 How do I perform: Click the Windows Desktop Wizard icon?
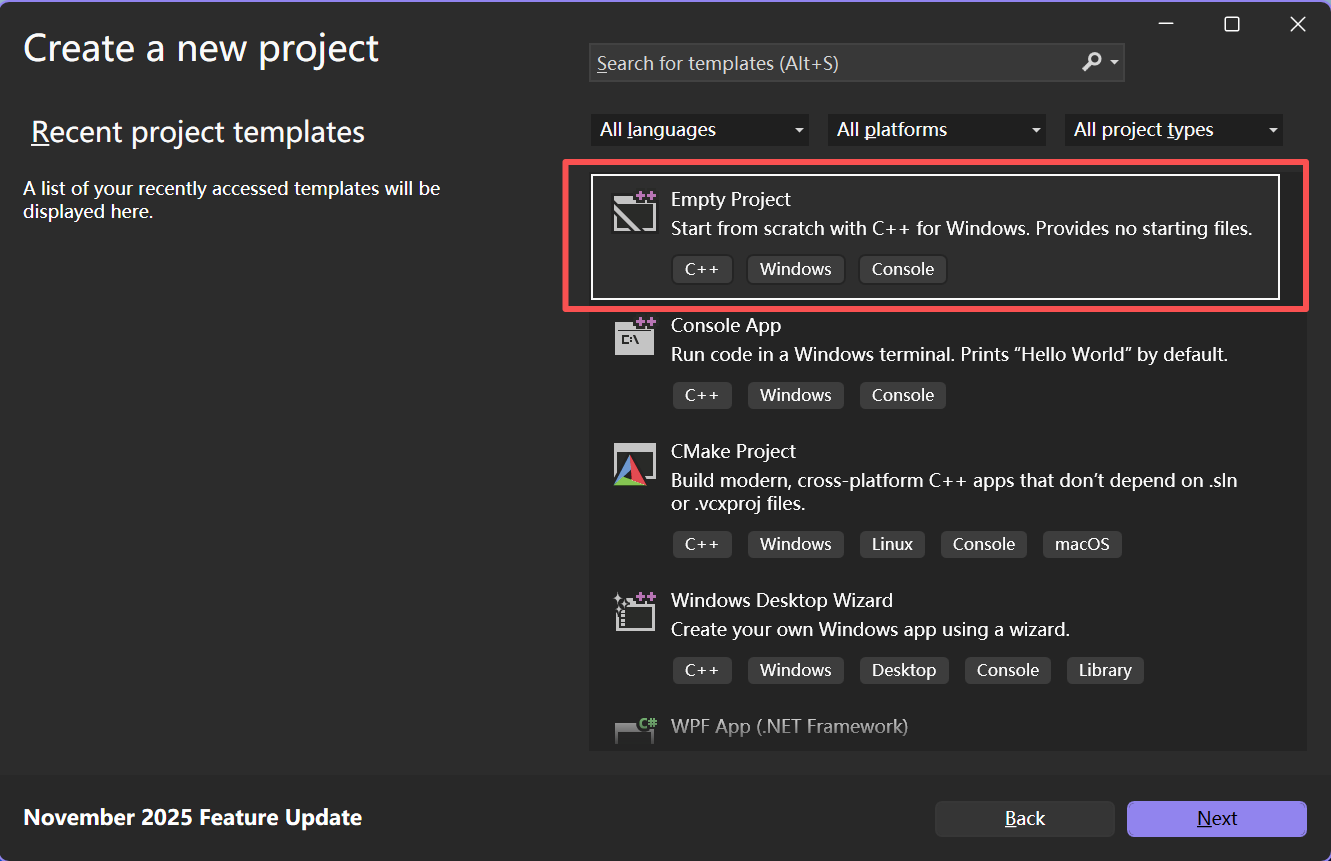[x=634, y=611]
